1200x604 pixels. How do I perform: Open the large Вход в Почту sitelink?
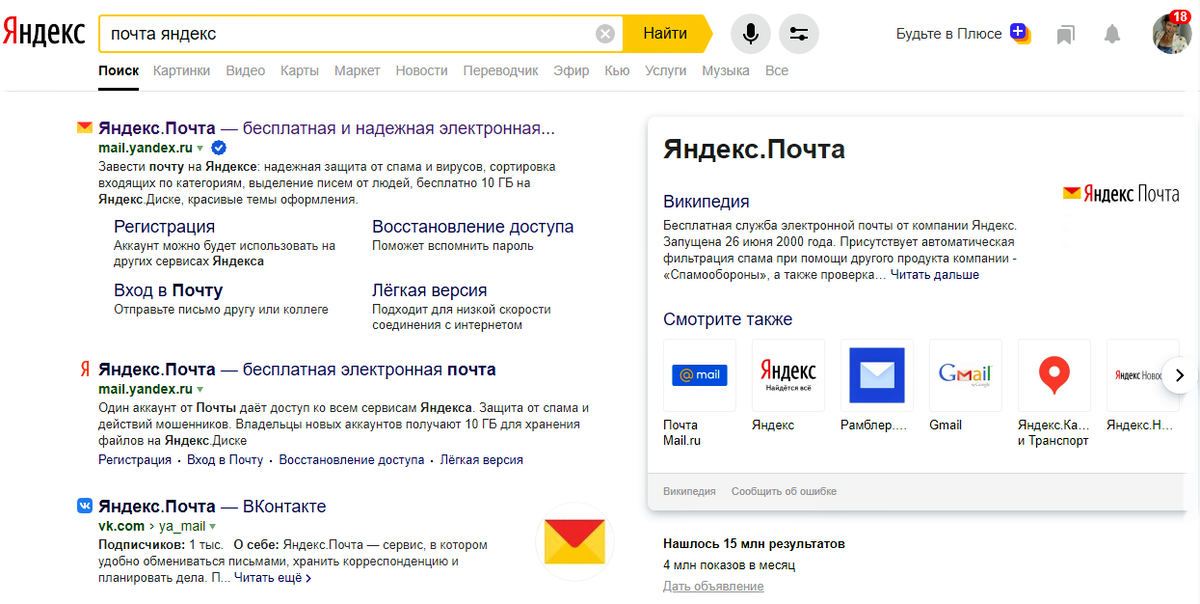pos(168,291)
